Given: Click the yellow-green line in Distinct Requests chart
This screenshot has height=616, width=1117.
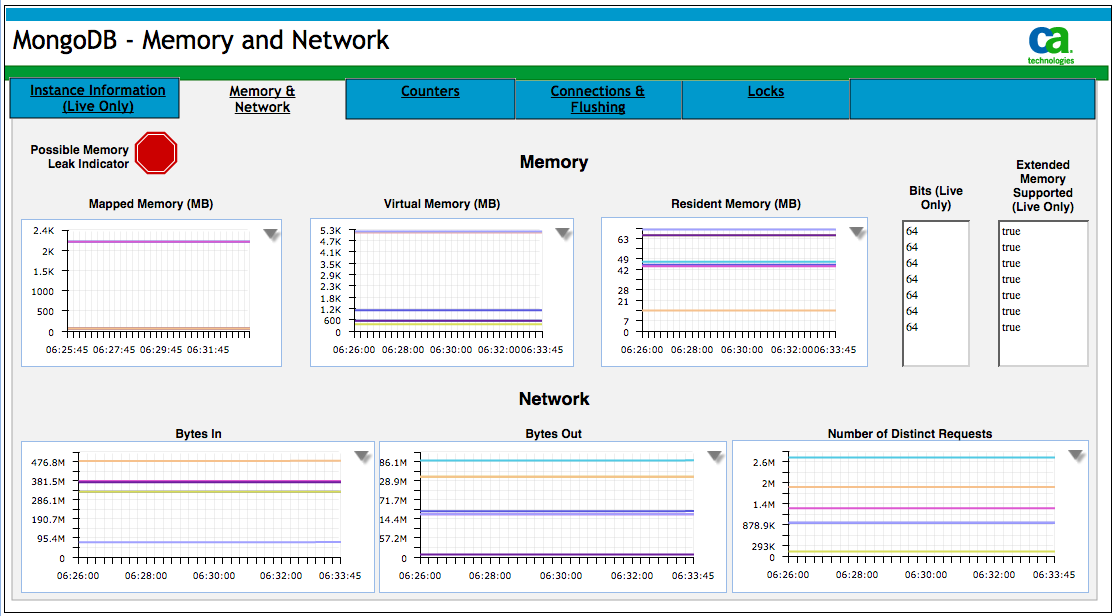Looking at the screenshot, I should click(x=921, y=552).
